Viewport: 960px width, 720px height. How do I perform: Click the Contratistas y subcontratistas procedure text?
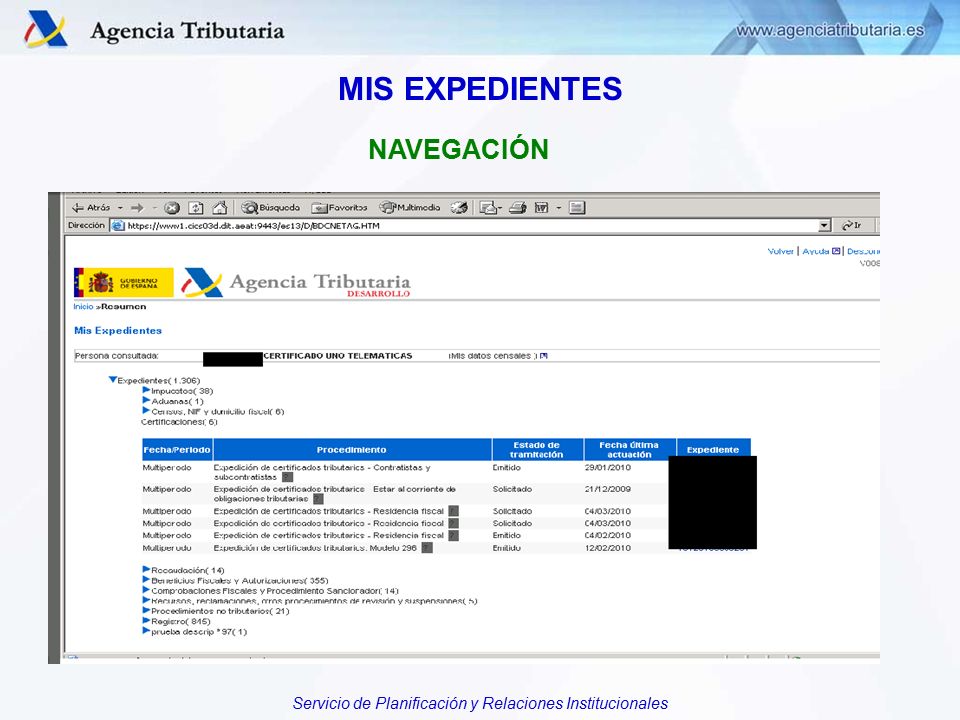click(x=321, y=472)
